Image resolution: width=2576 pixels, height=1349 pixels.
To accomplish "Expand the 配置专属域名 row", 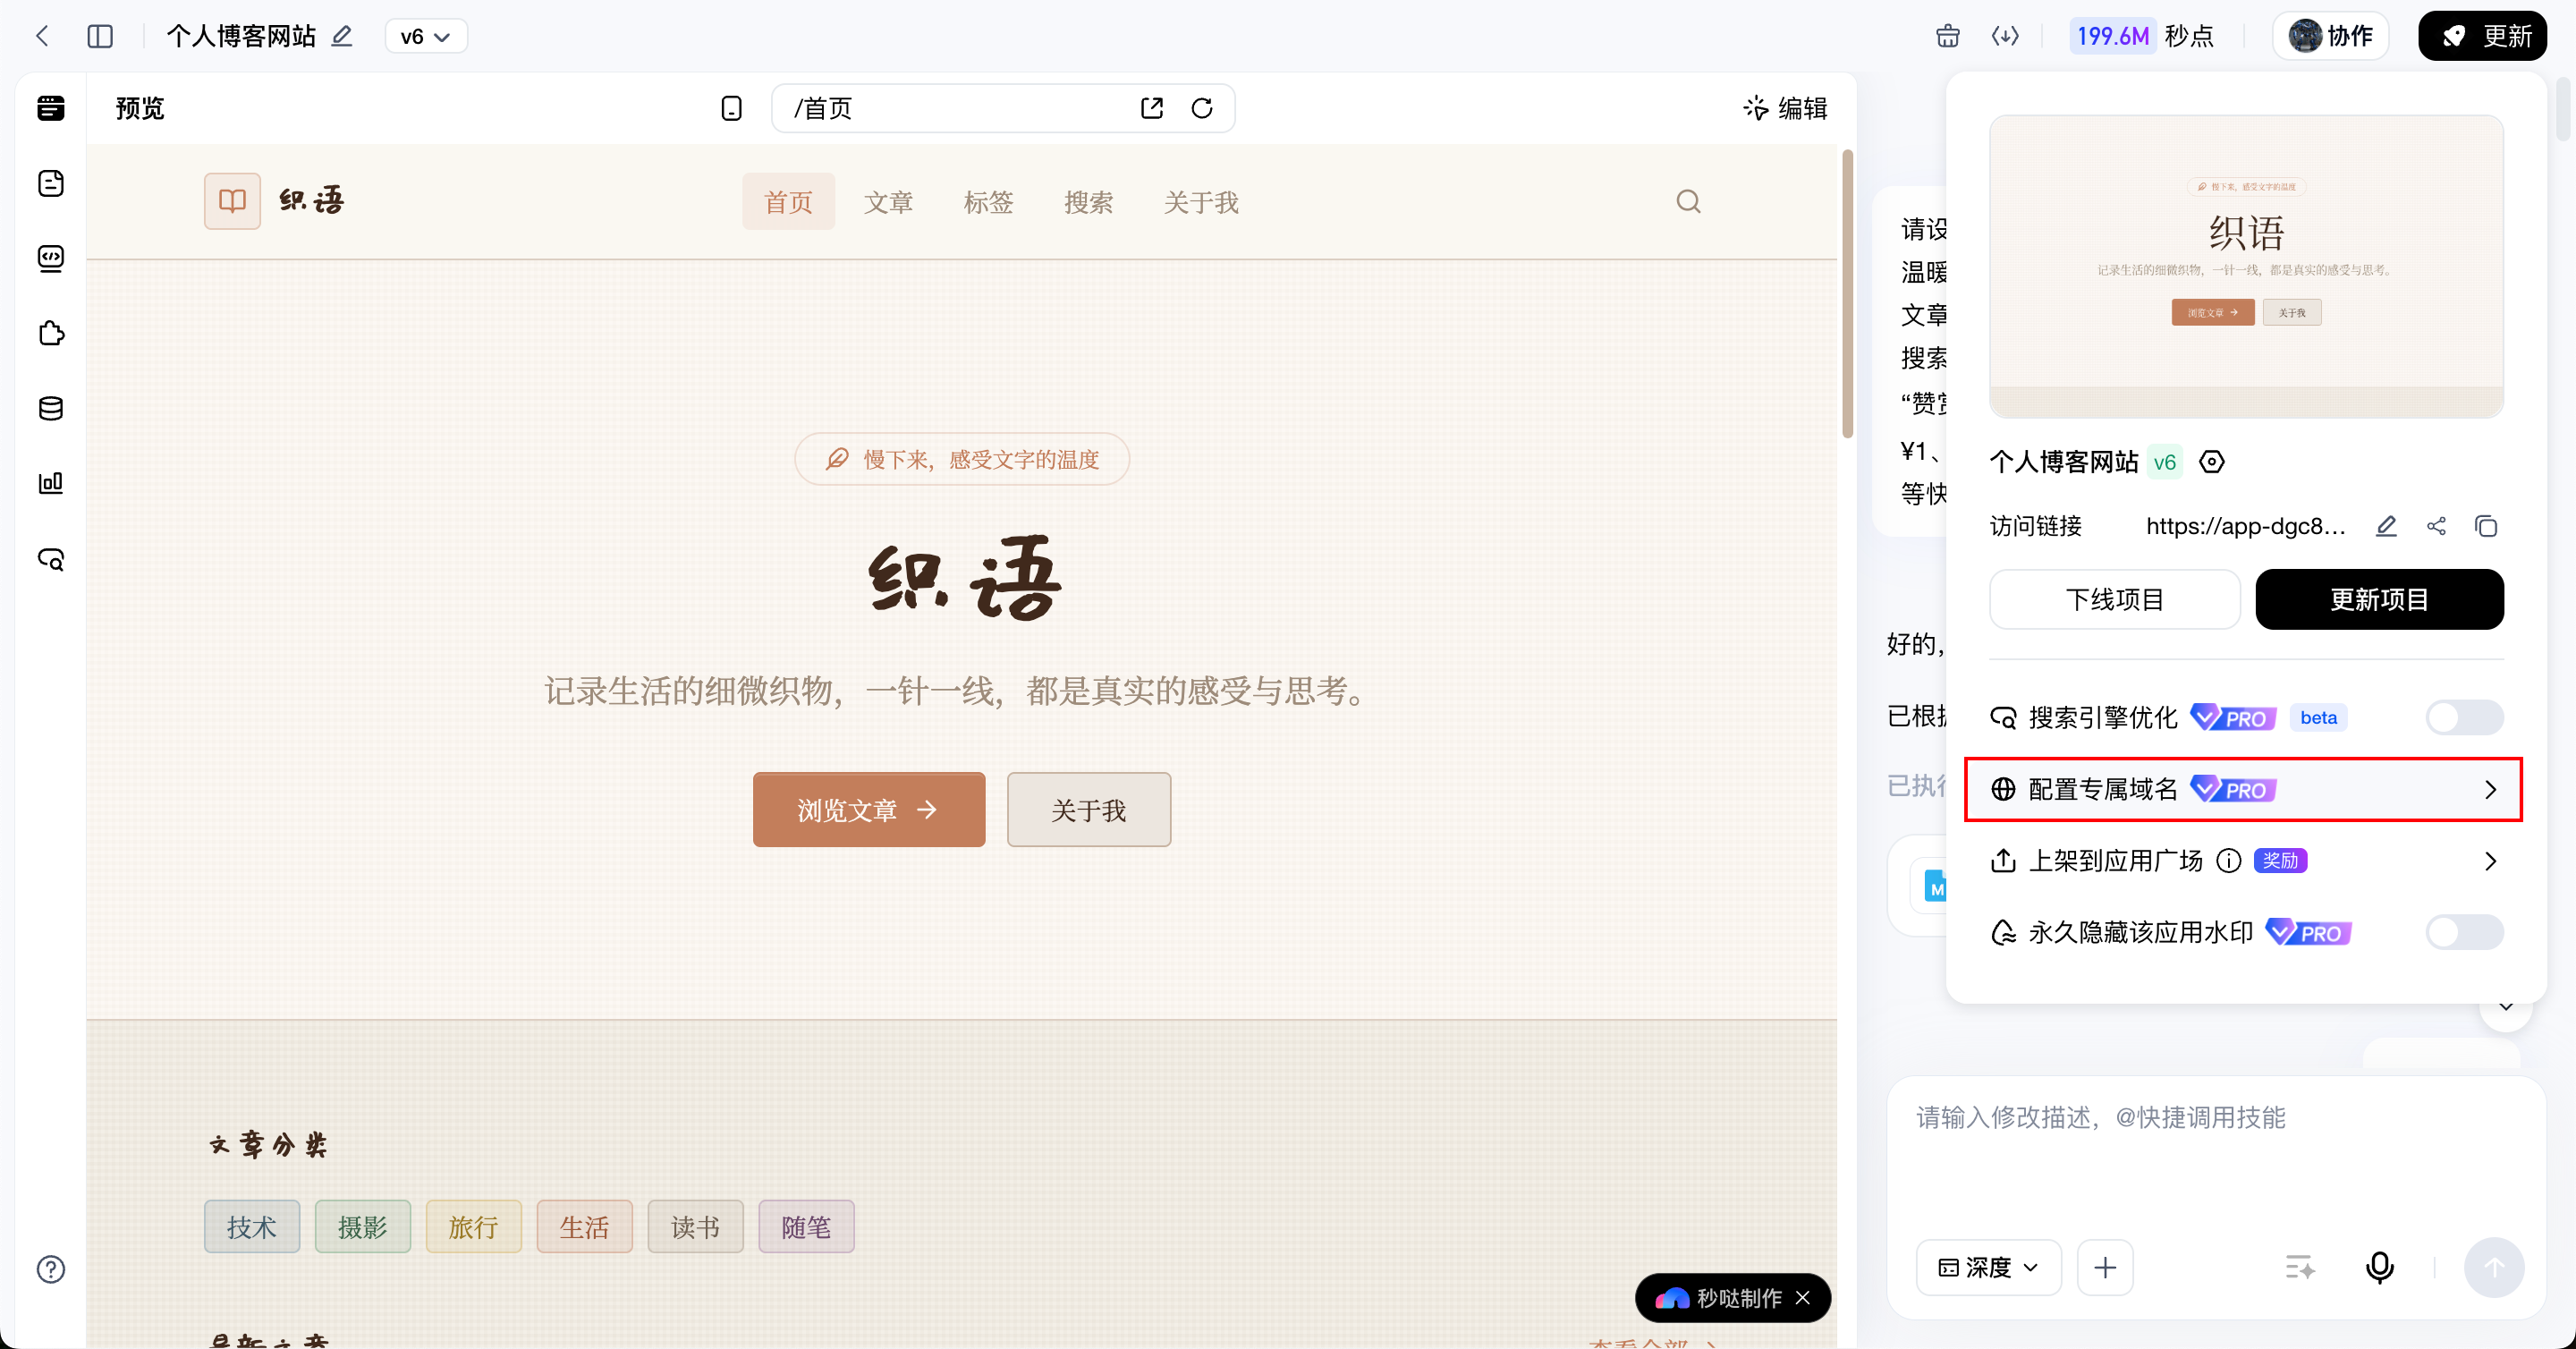I will click(x=2243, y=790).
